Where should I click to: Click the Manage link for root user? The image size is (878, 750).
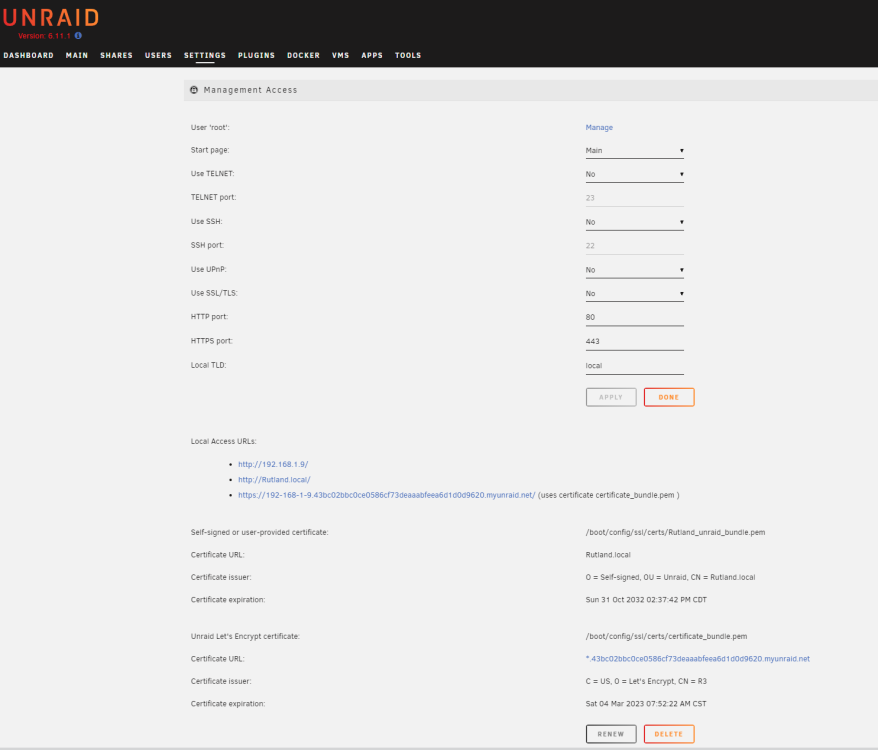[x=599, y=128]
